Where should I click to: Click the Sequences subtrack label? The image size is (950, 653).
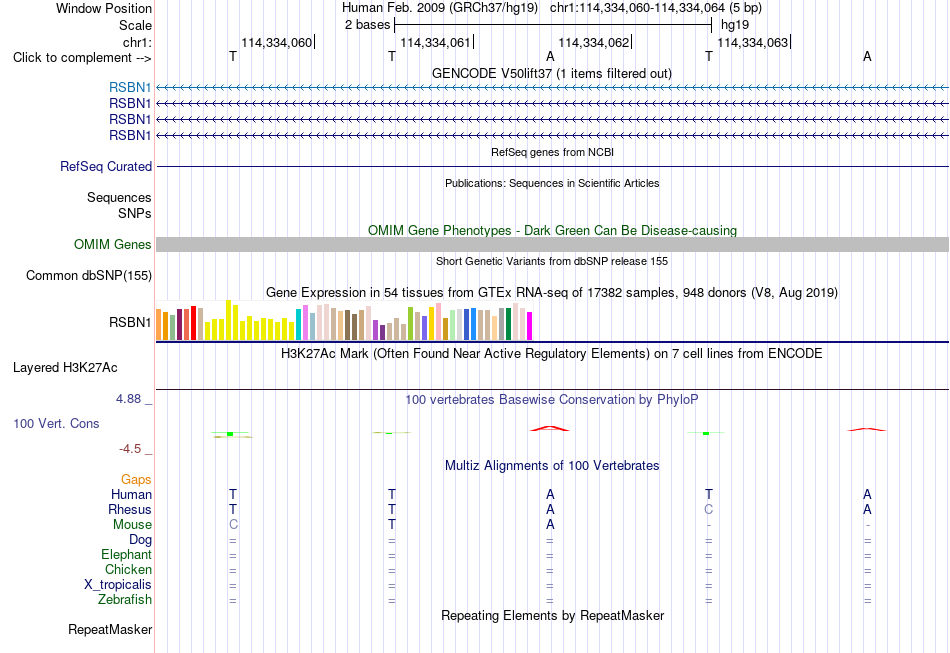click(x=119, y=197)
